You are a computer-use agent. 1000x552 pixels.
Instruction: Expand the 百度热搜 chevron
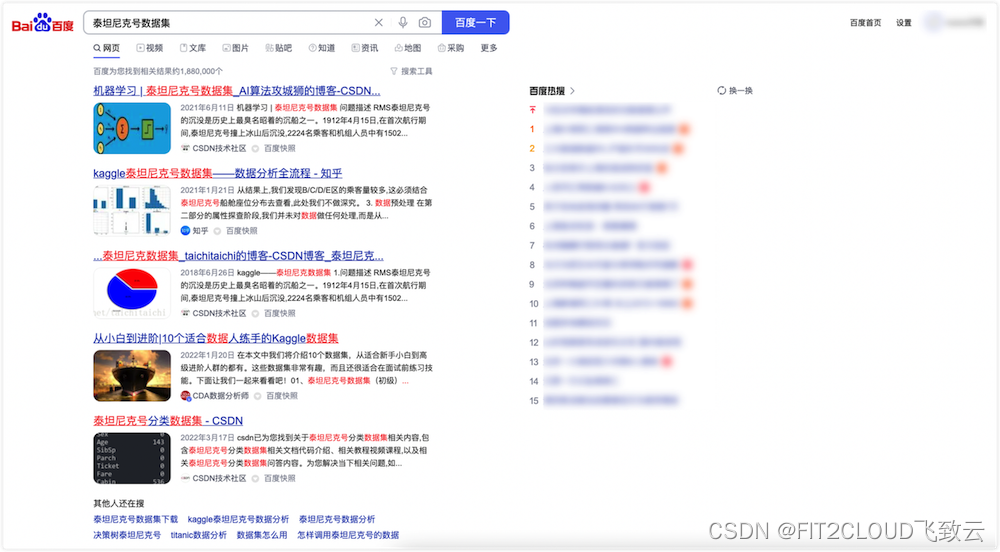572,91
